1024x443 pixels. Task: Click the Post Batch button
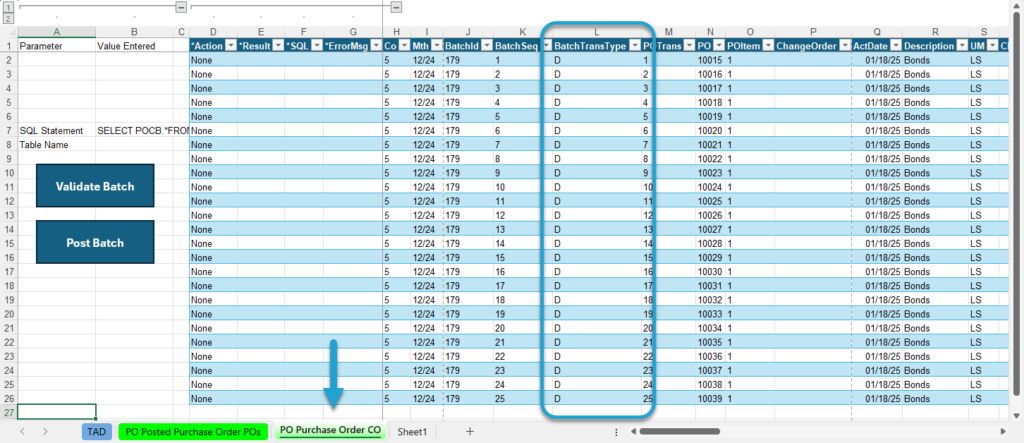[95, 242]
